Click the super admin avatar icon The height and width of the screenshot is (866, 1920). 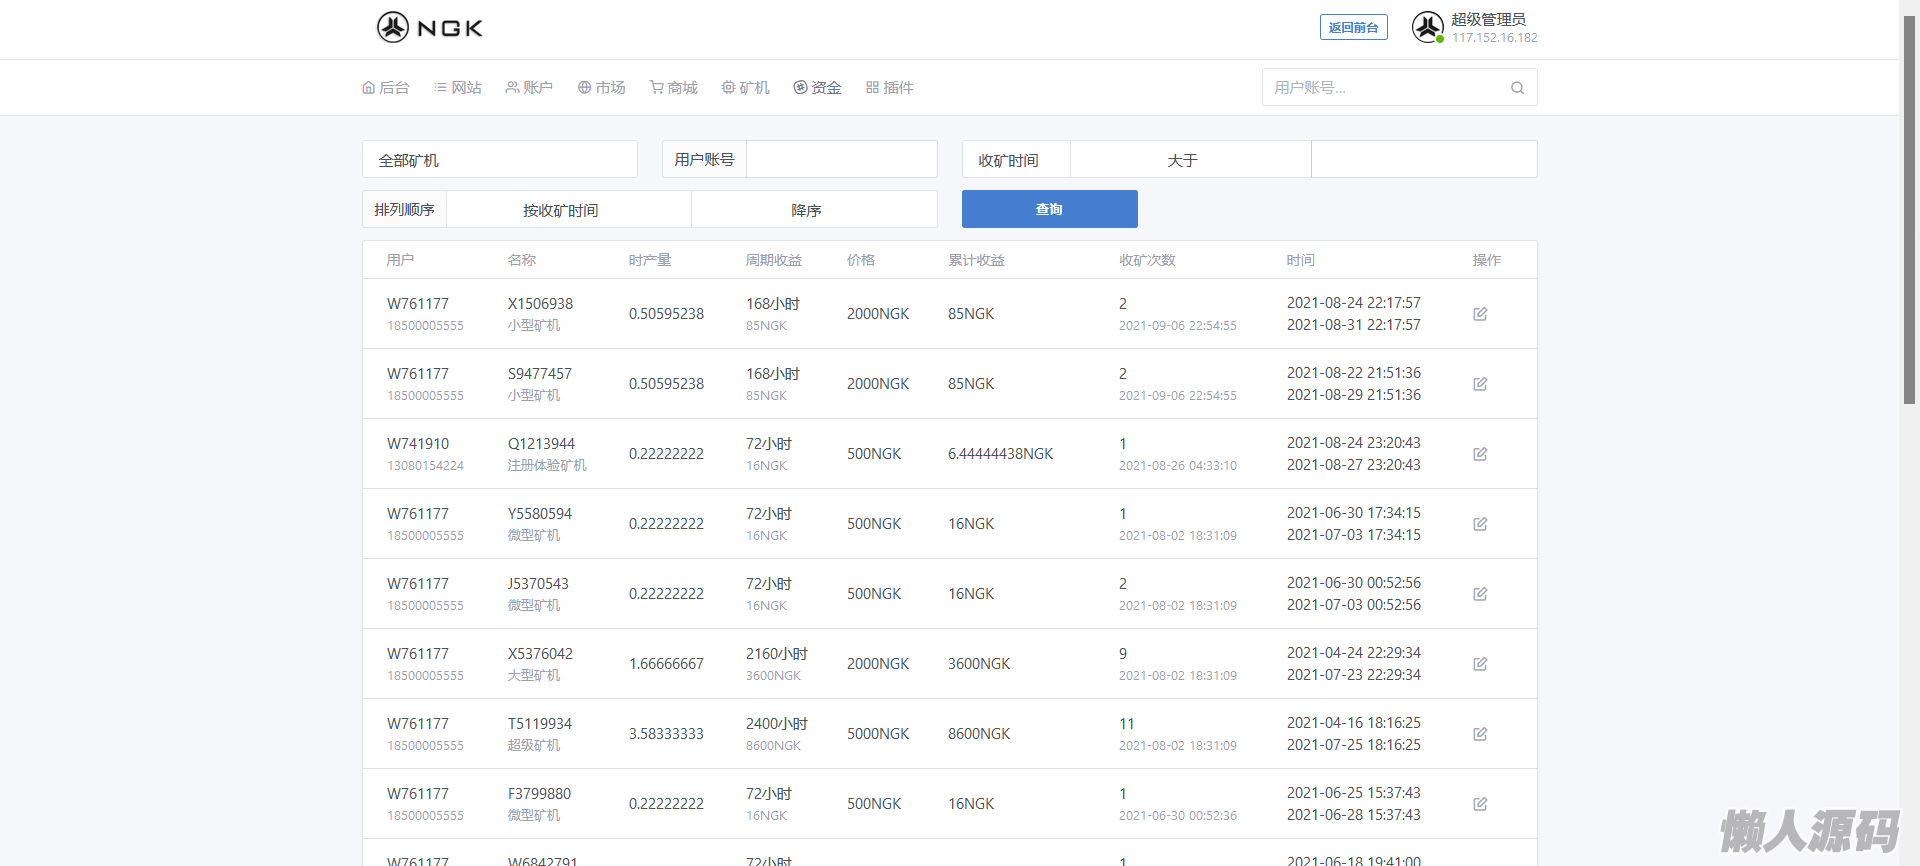(x=1427, y=27)
